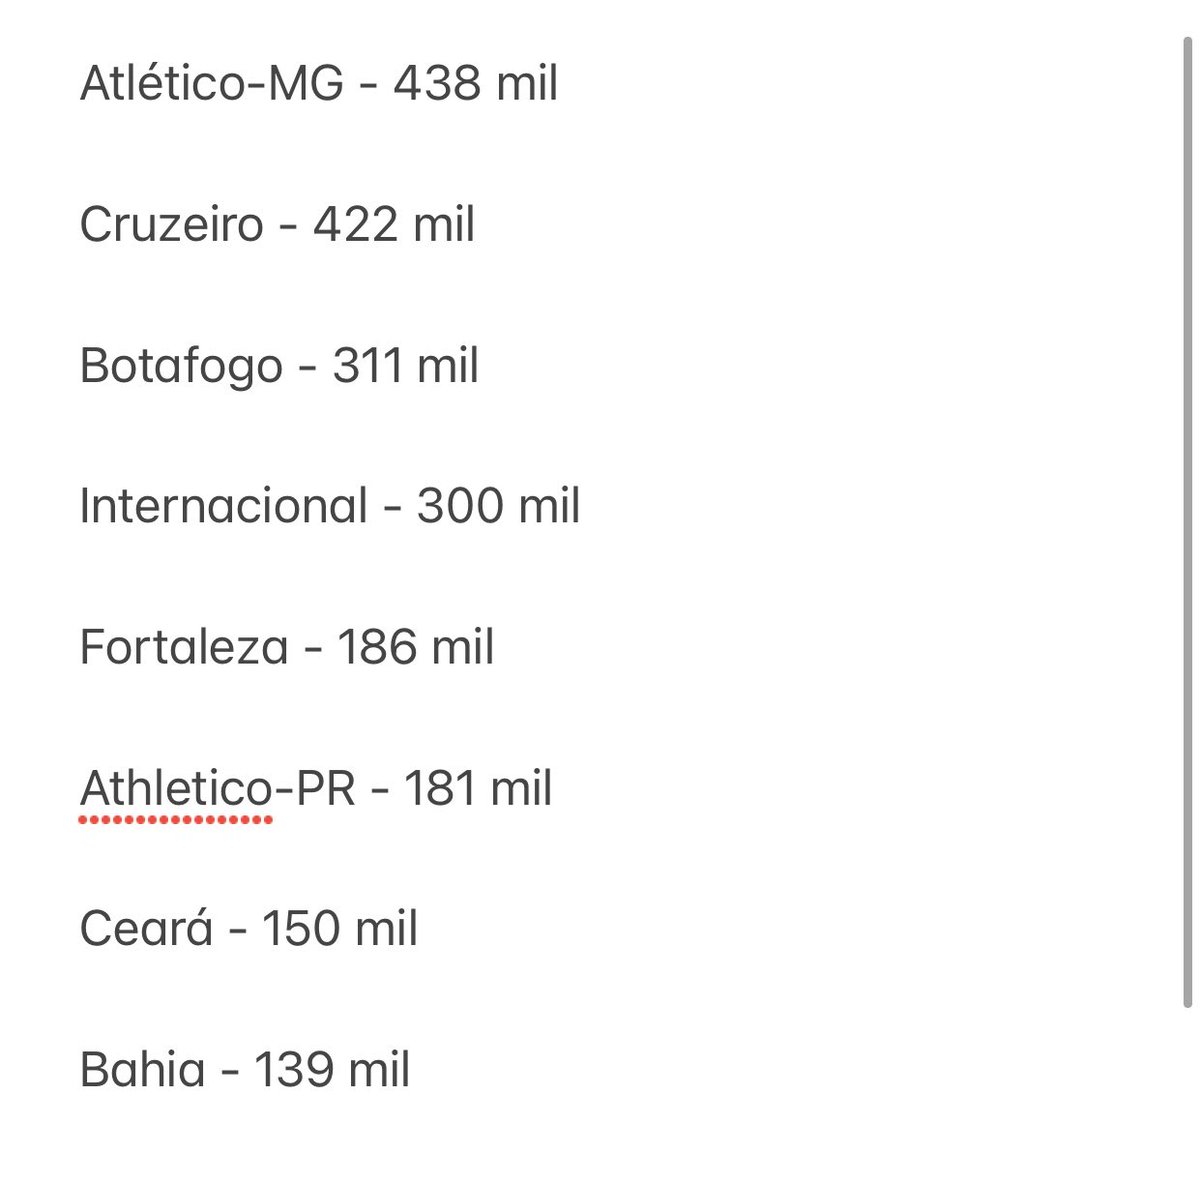Click "mil" at end of Atlético-MG line
The width and height of the screenshot is (1200, 1183).
click(527, 83)
